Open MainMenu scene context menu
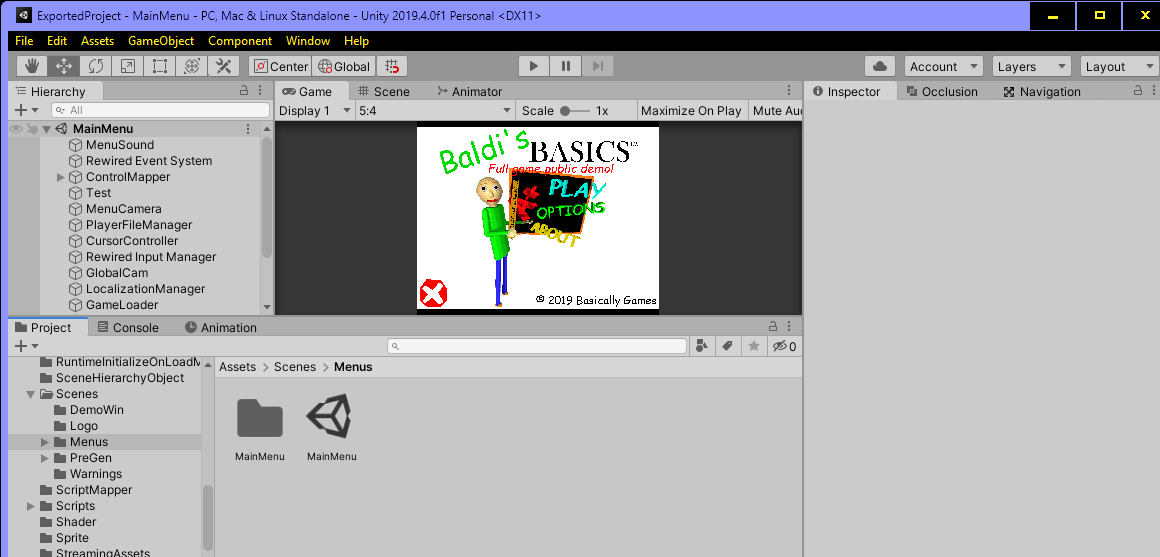This screenshot has height=557, width=1160. tap(248, 129)
